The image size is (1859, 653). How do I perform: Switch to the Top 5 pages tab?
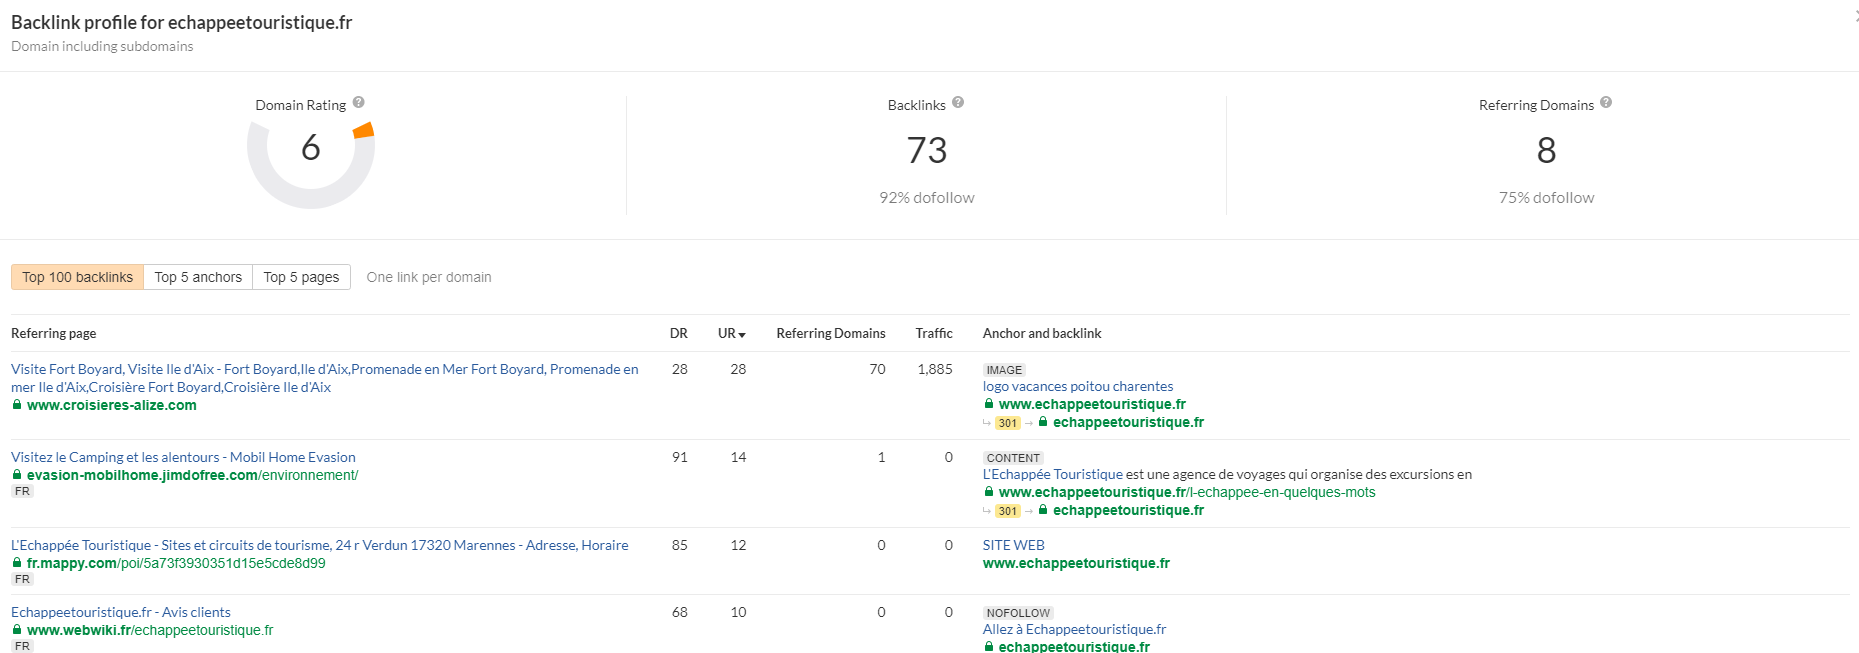[301, 277]
